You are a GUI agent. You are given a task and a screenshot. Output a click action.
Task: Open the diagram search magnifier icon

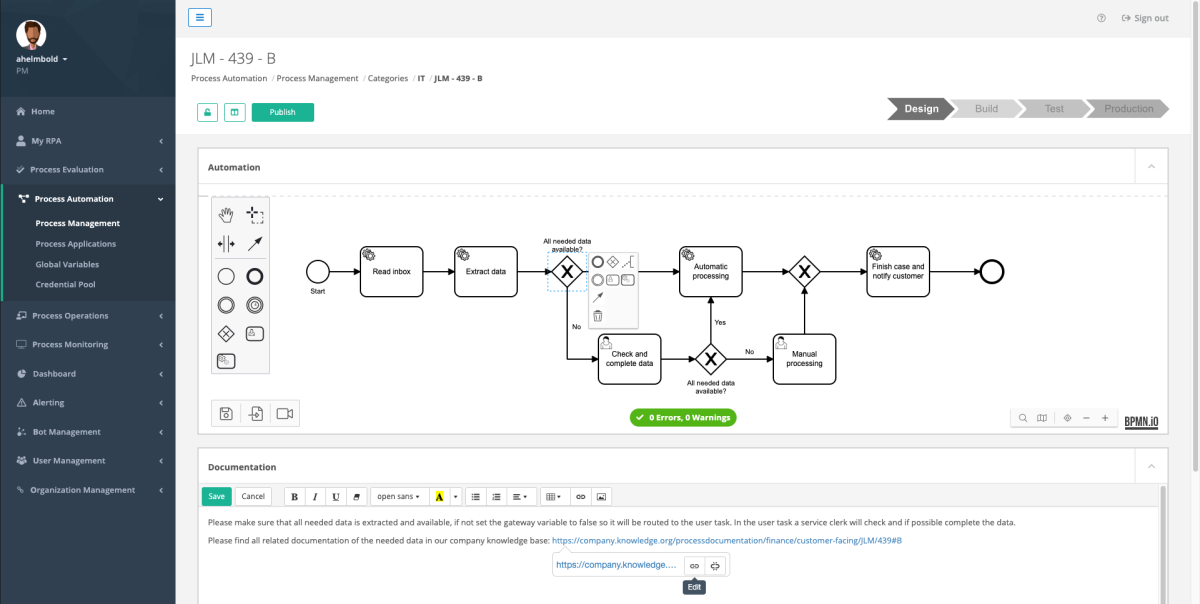(x=1022, y=417)
